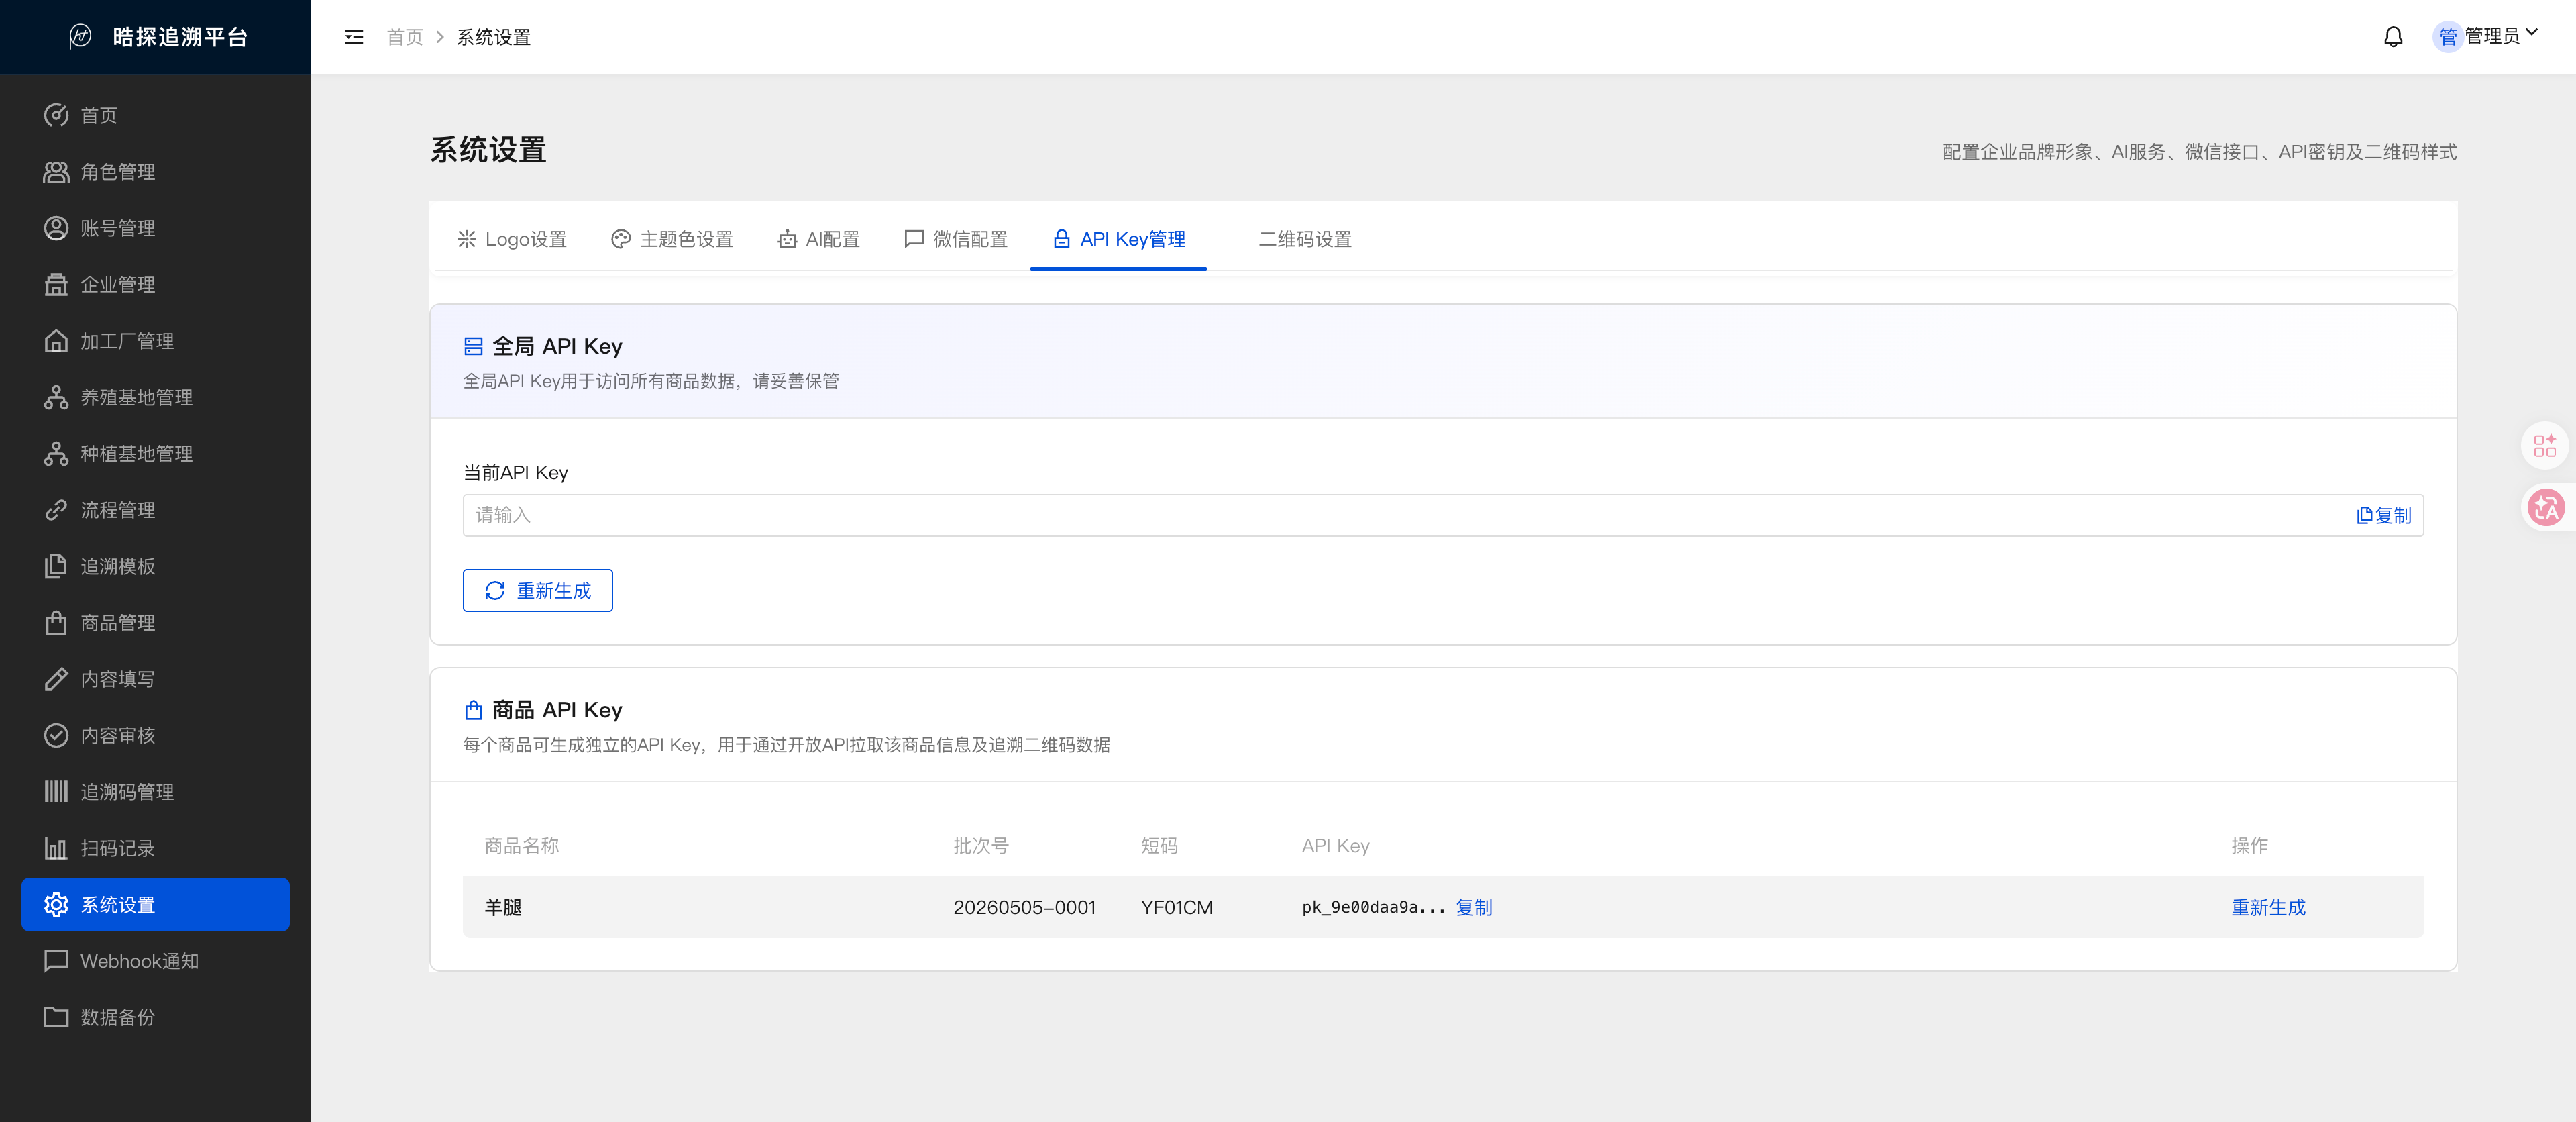
Task: Click the 内容填写 pencil icon
Action: [x=56, y=679]
